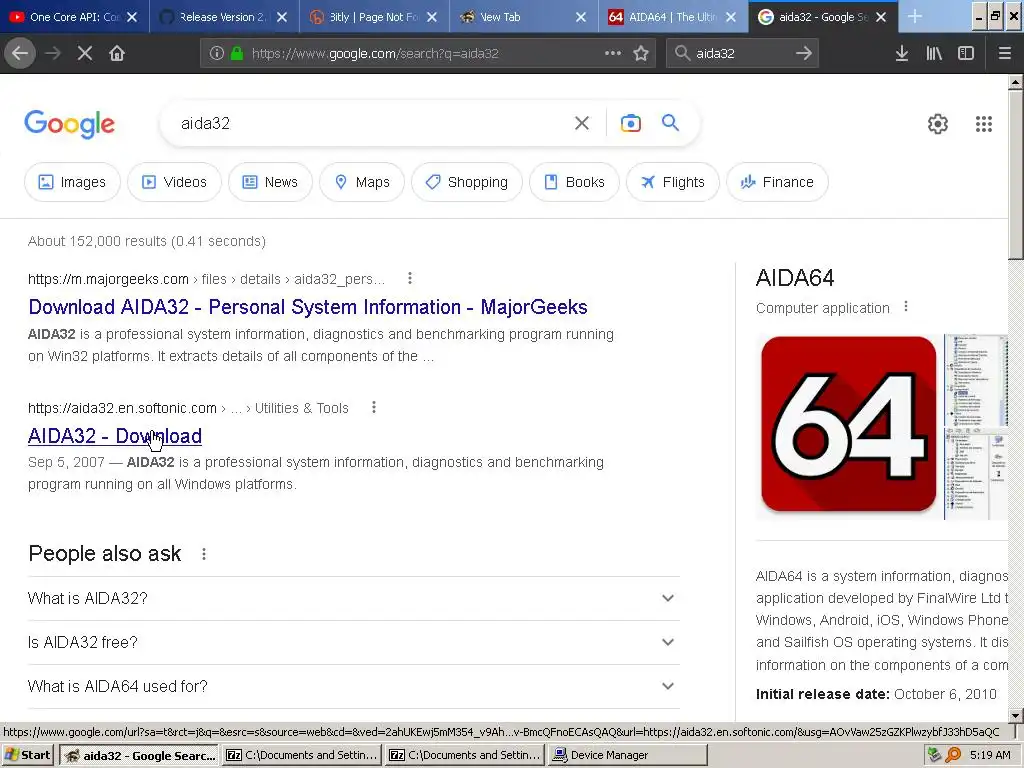Viewport: 1024px width, 768px height.
Task: Filter results by Images
Action: point(72,182)
